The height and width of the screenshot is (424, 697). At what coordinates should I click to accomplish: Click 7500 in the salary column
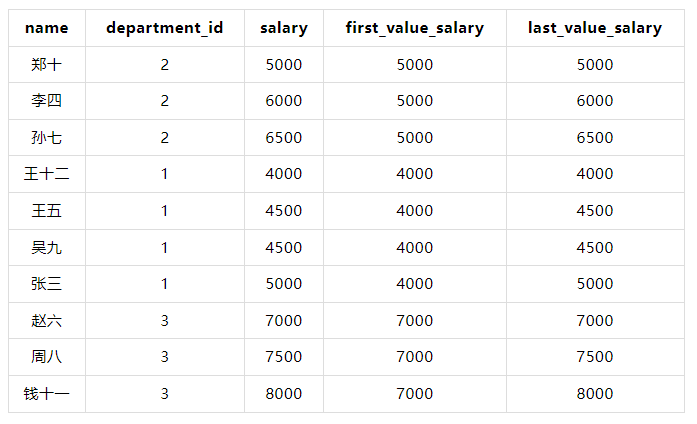283,357
